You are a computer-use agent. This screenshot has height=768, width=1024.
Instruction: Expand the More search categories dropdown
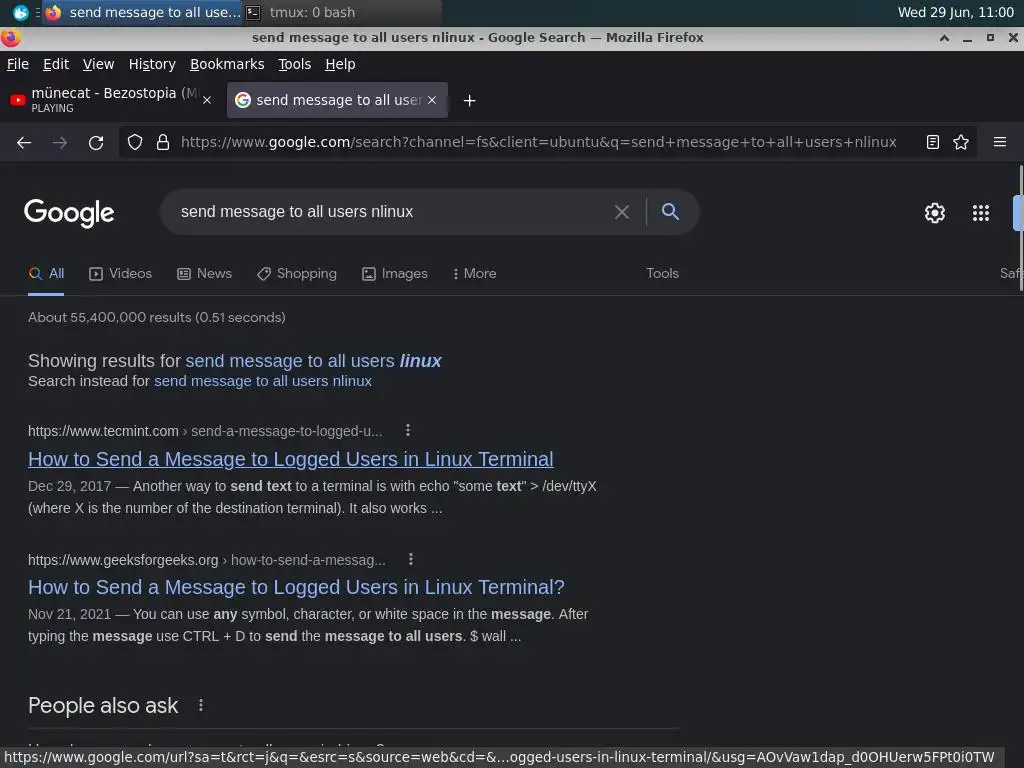(474, 274)
